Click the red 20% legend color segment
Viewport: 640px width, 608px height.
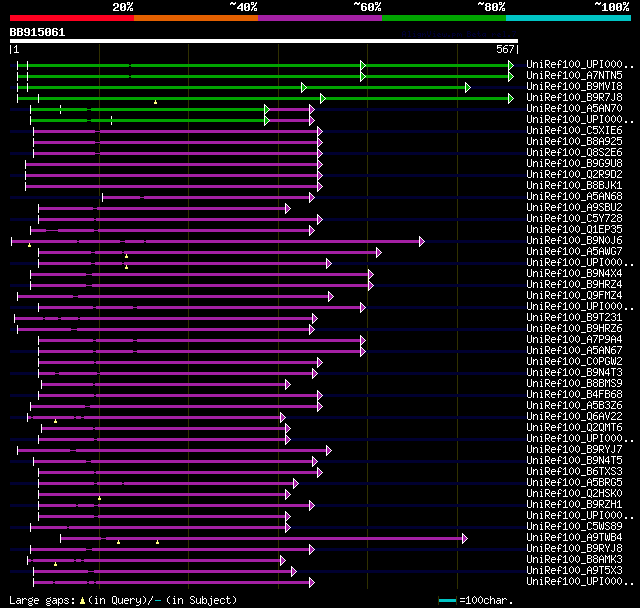(72, 18)
